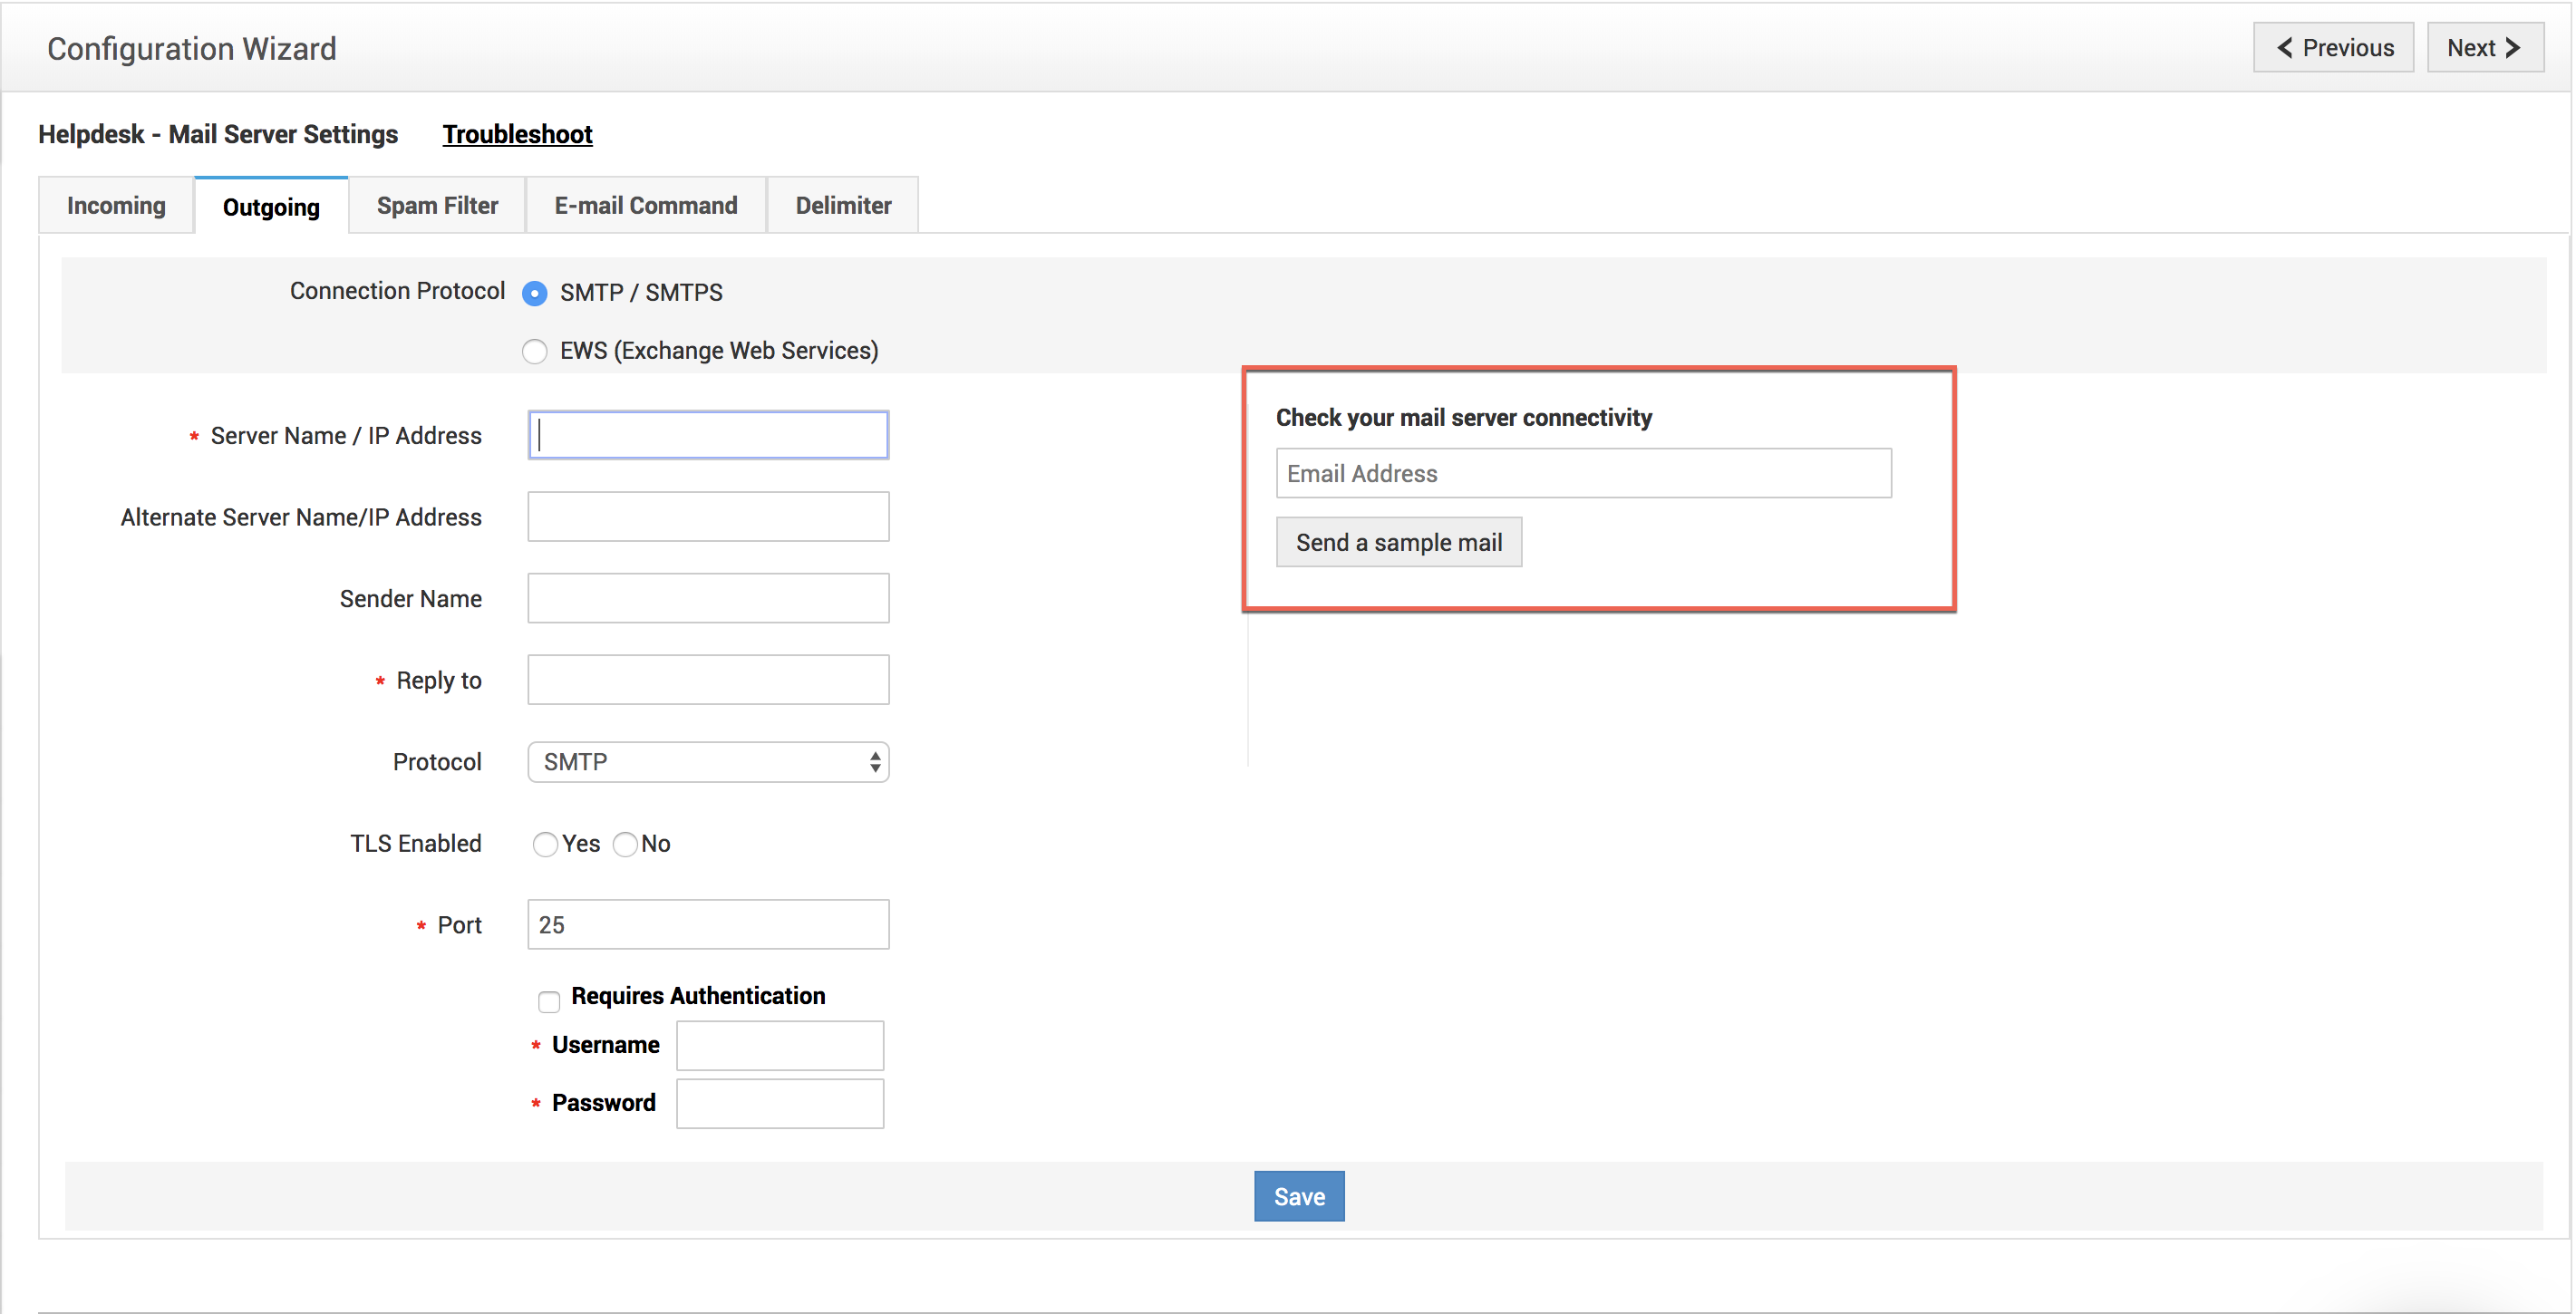This screenshot has width=2576, height=1314.
Task: Advance with the Next button
Action: (2484, 48)
